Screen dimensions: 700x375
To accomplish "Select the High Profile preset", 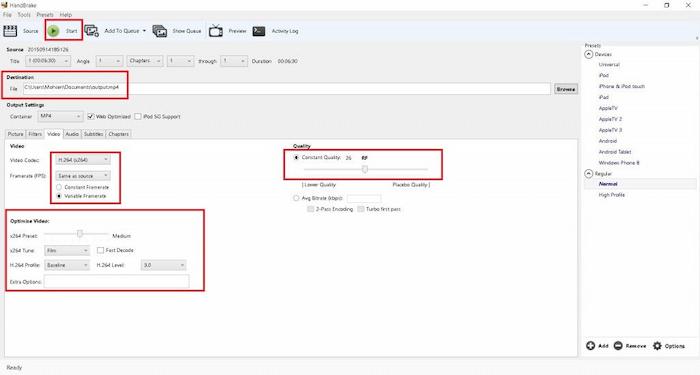I will click(x=612, y=195).
